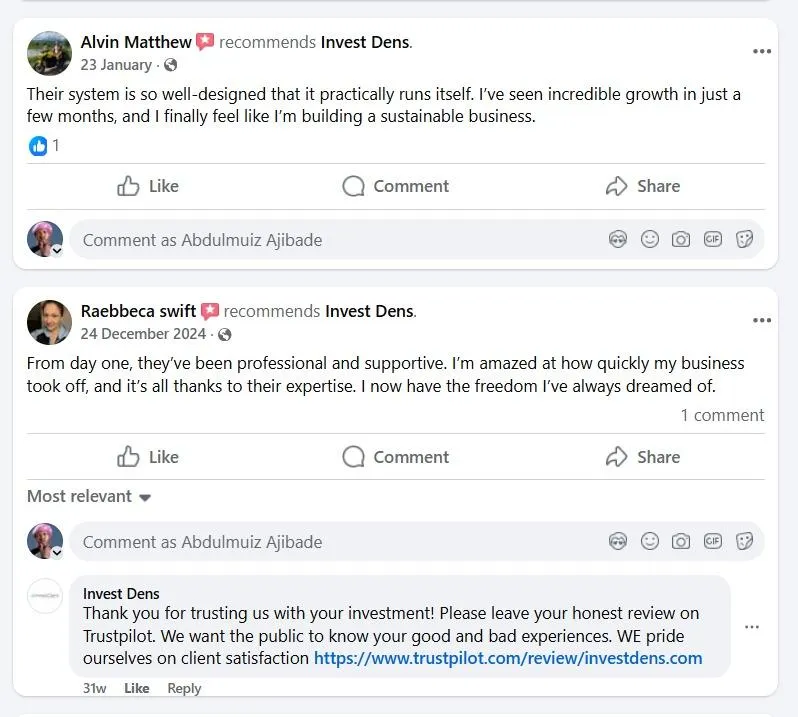Like the Invest Dens comment

point(137,688)
